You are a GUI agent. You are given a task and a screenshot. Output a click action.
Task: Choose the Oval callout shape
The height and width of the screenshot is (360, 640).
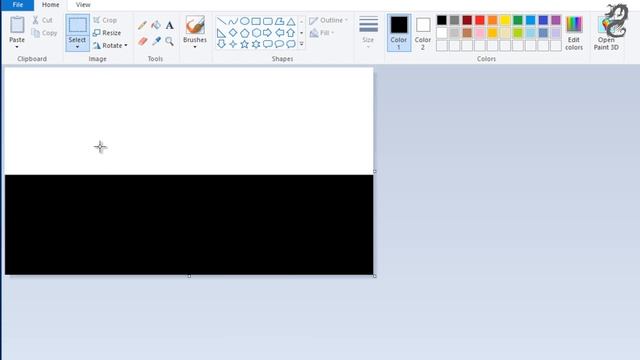click(x=279, y=44)
